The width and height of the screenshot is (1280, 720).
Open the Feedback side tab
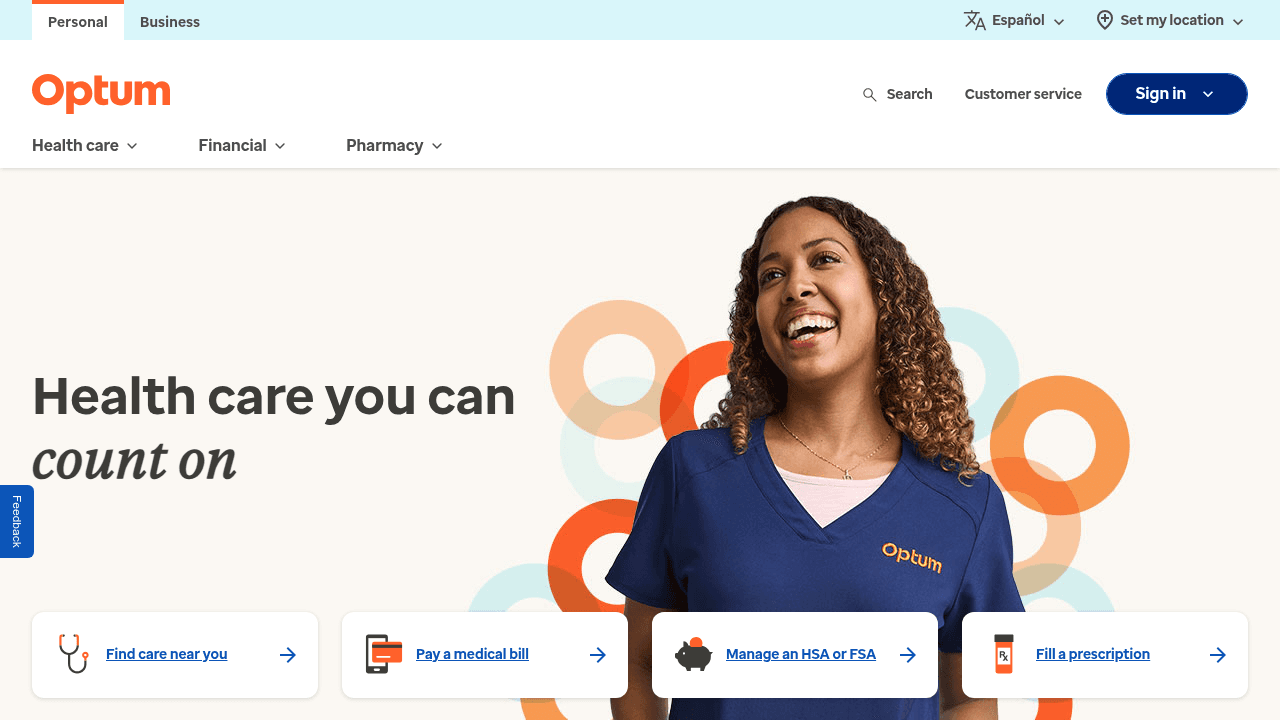click(x=17, y=521)
